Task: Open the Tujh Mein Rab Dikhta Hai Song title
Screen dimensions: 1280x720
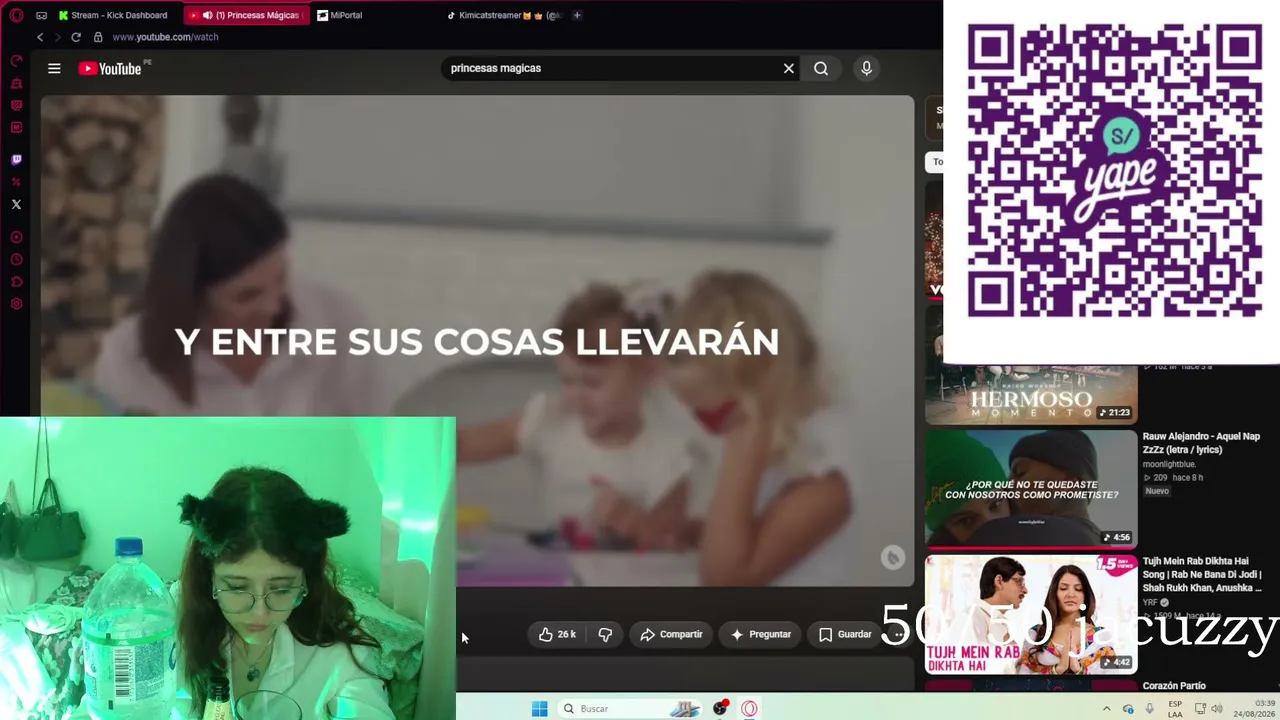Action: click(x=1202, y=575)
